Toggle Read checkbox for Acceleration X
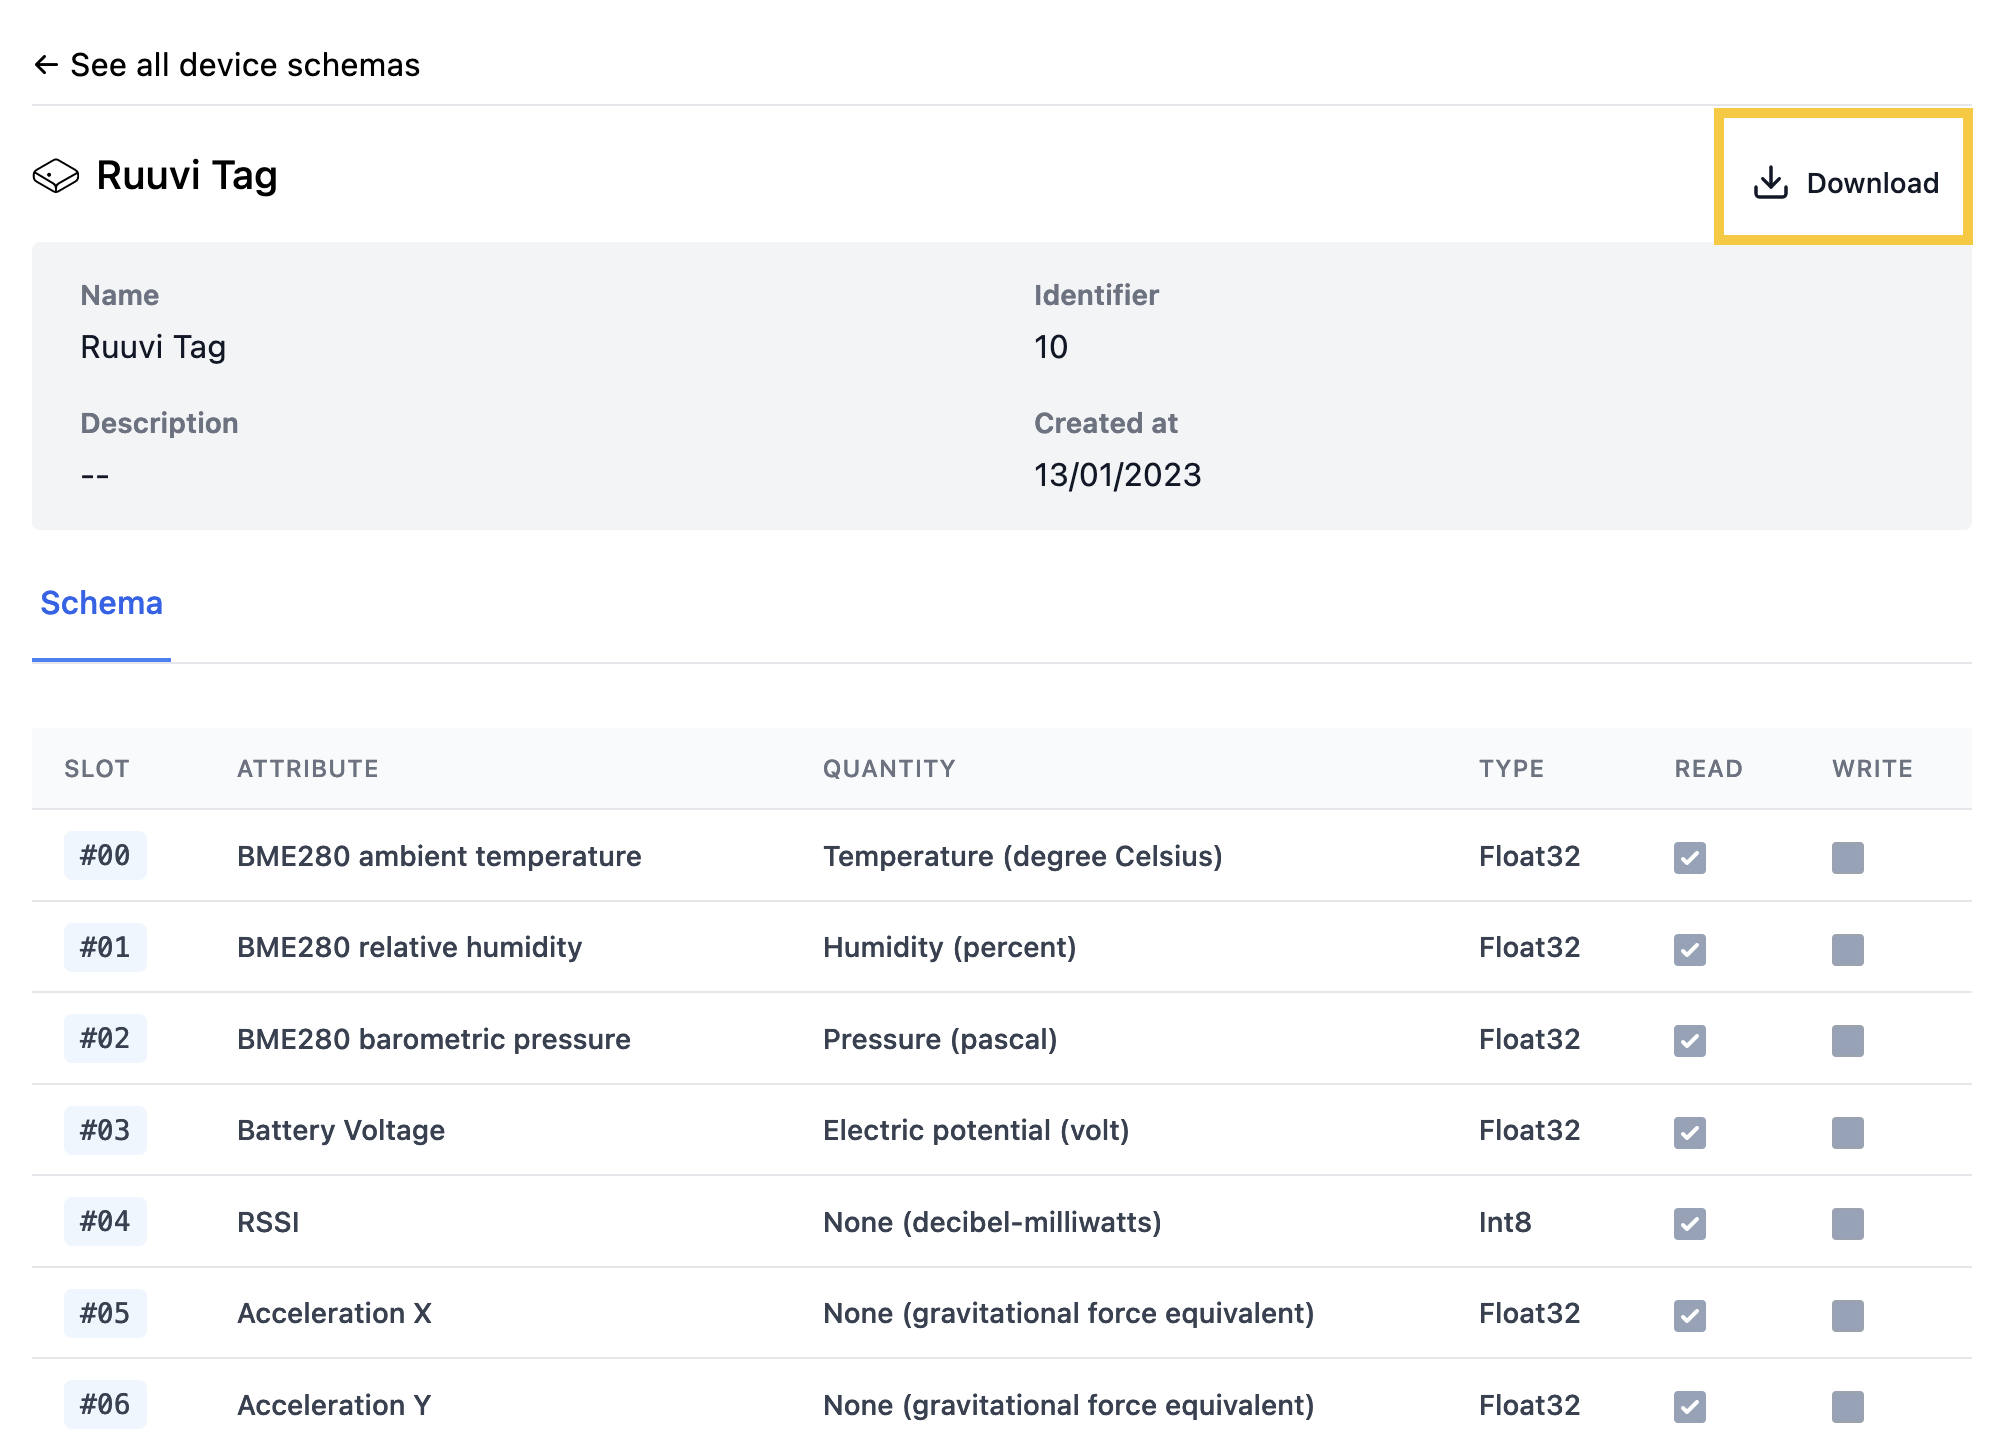This screenshot has width=1990, height=1446. 1690,1315
